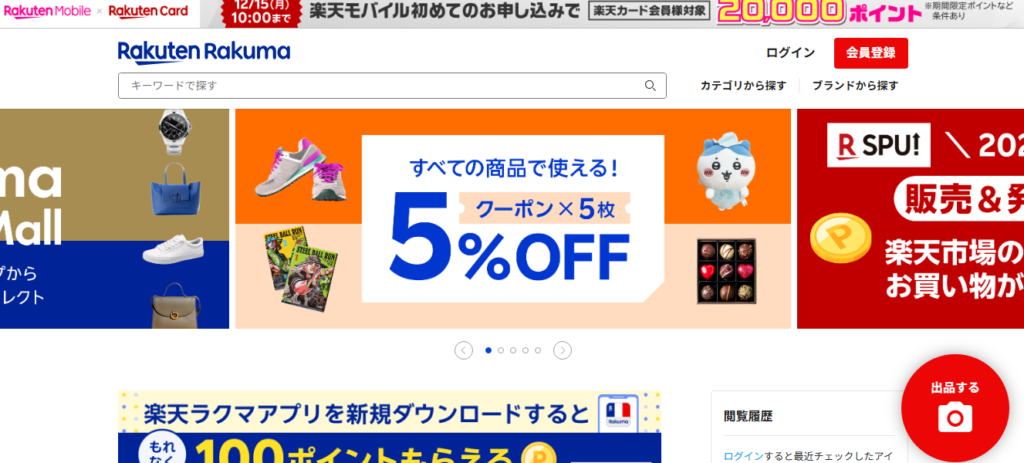Go to previous carousel slide arrow
This screenshot has height=463, width=1024.
[x=464, y=351]
